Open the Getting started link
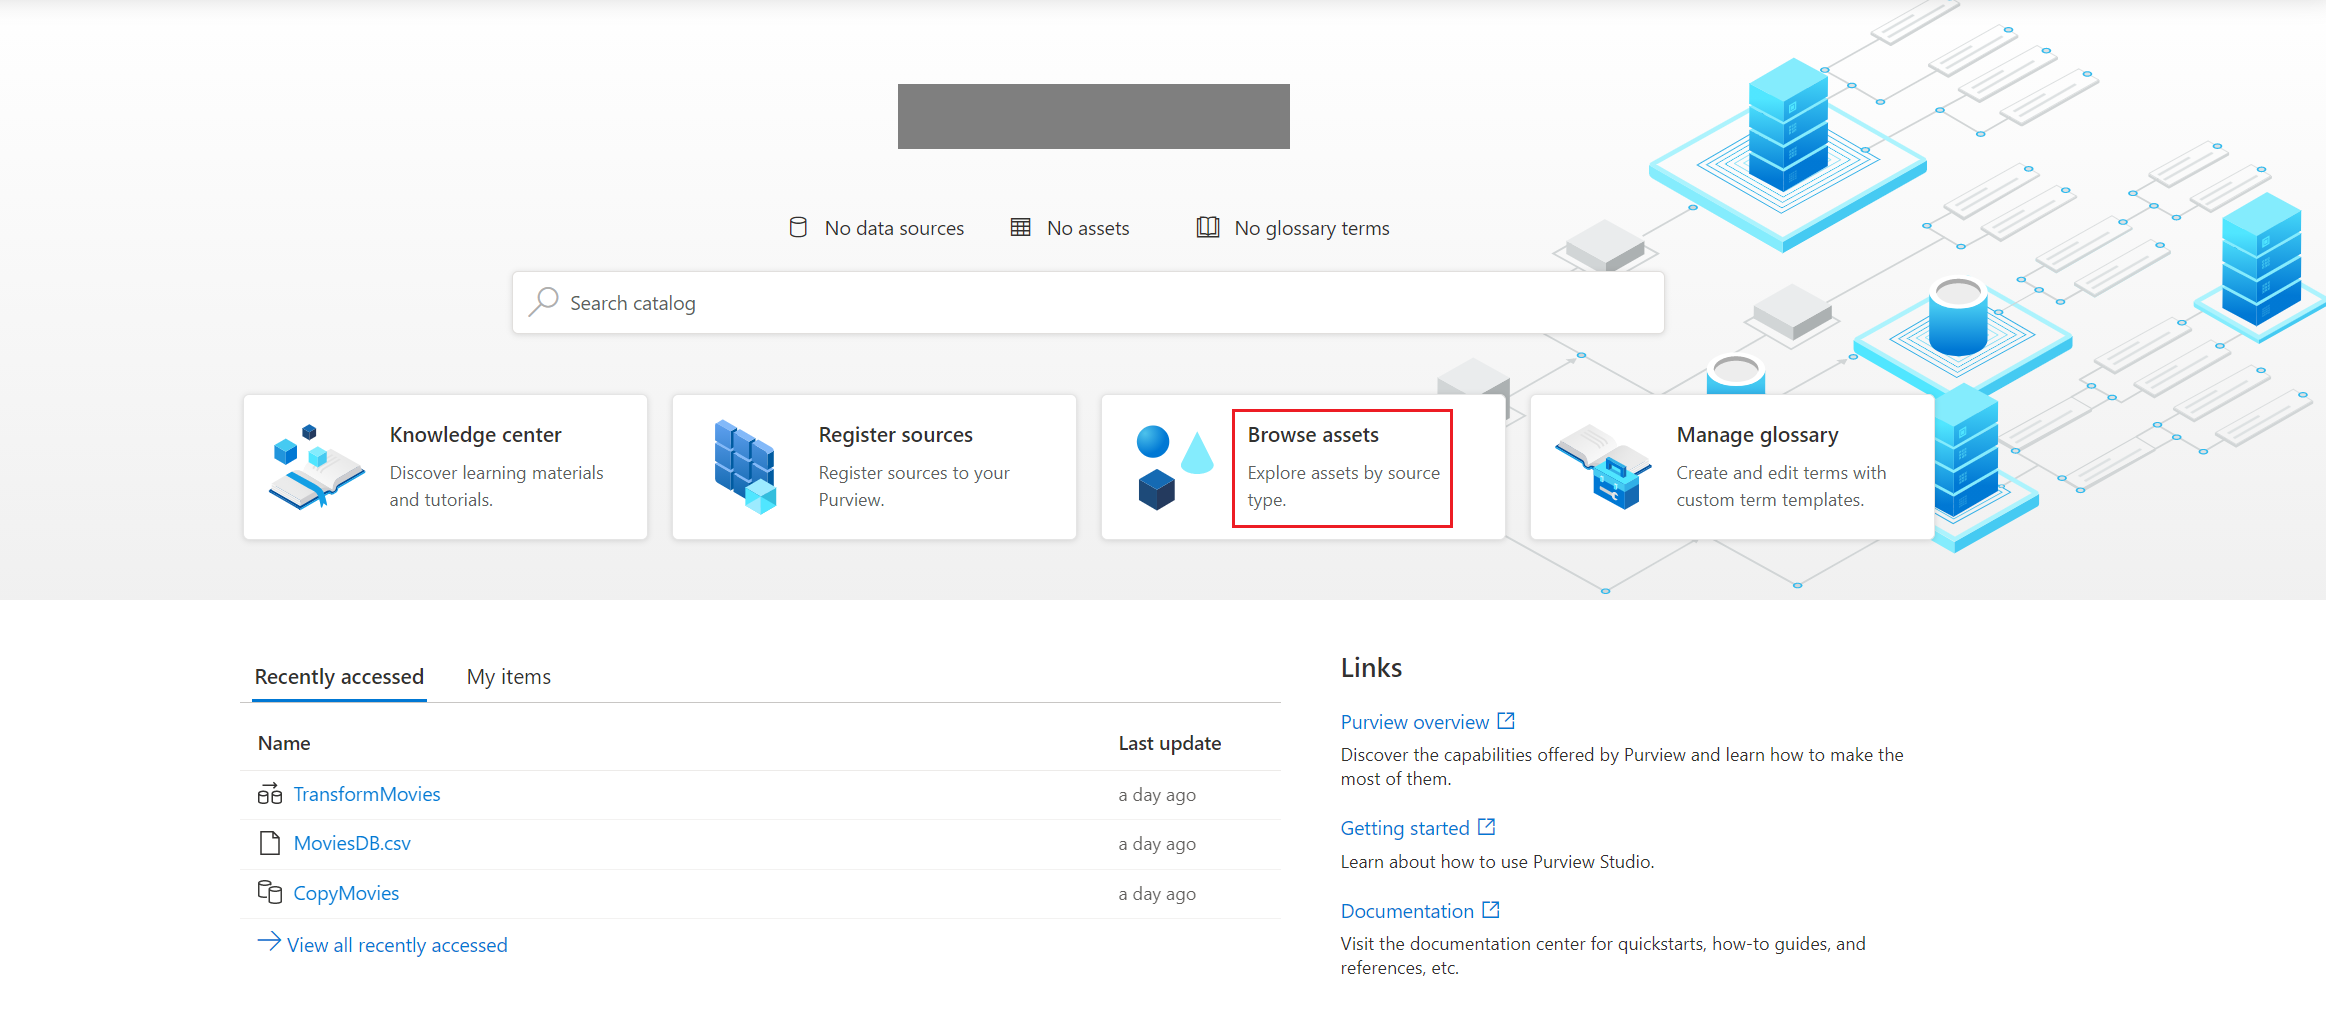This screenshot has width=2326, height=1033. pyautogui.click(x=1405, y=828)
